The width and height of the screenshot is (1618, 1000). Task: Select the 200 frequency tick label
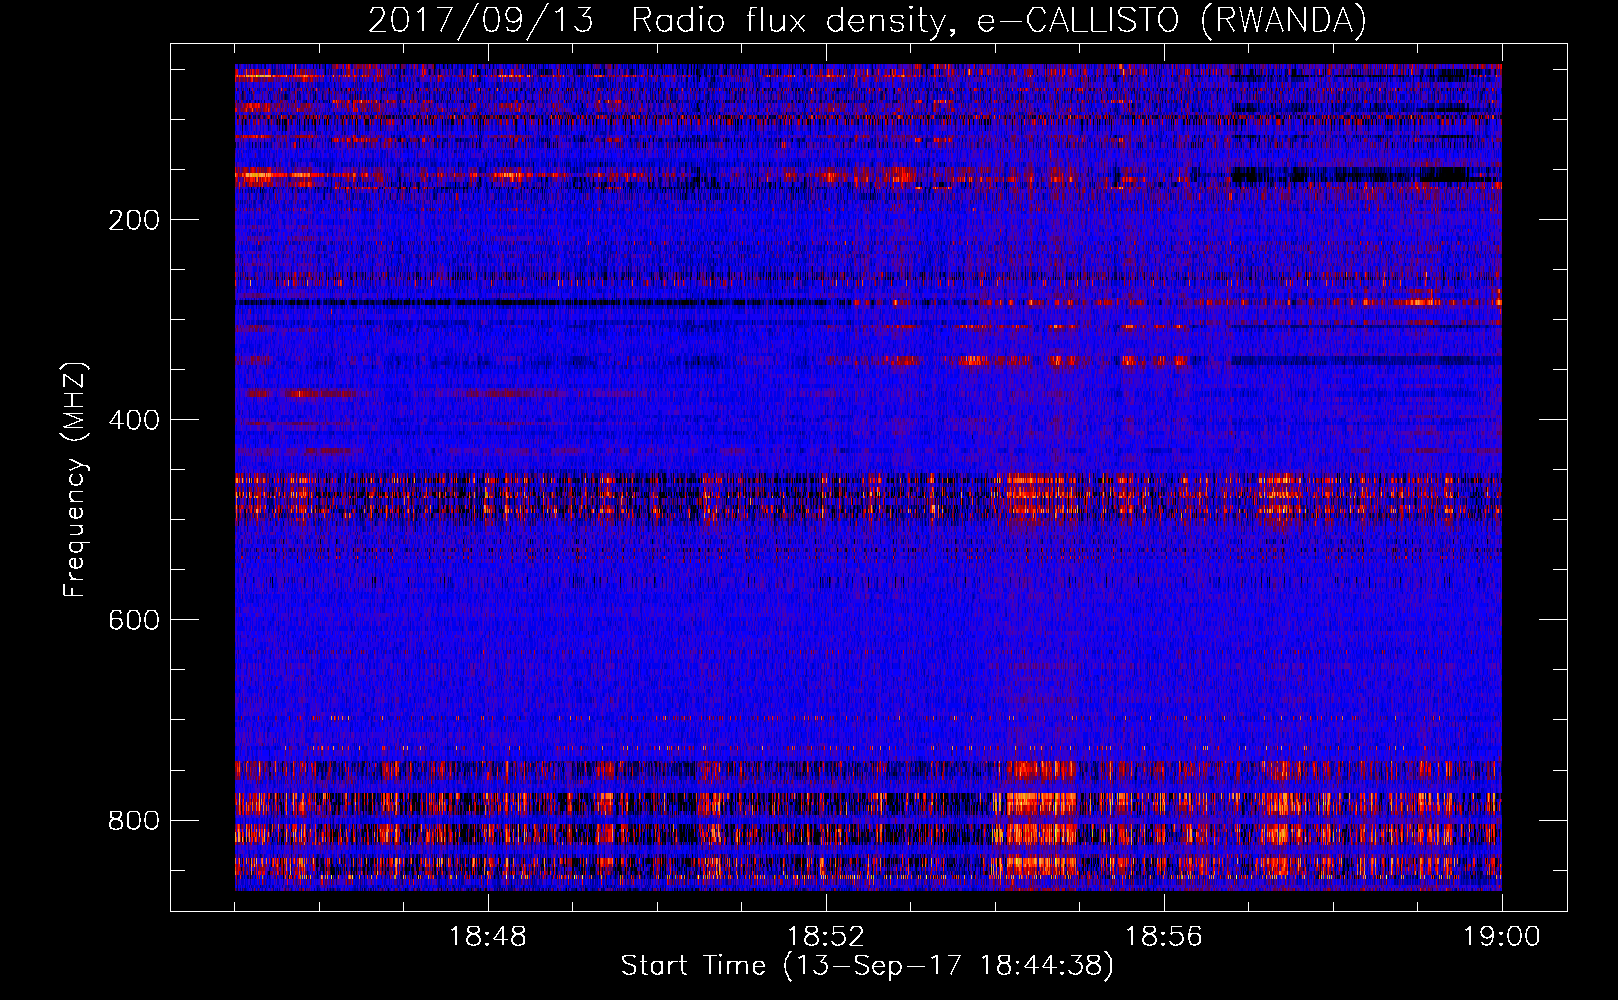pos(134,220)
